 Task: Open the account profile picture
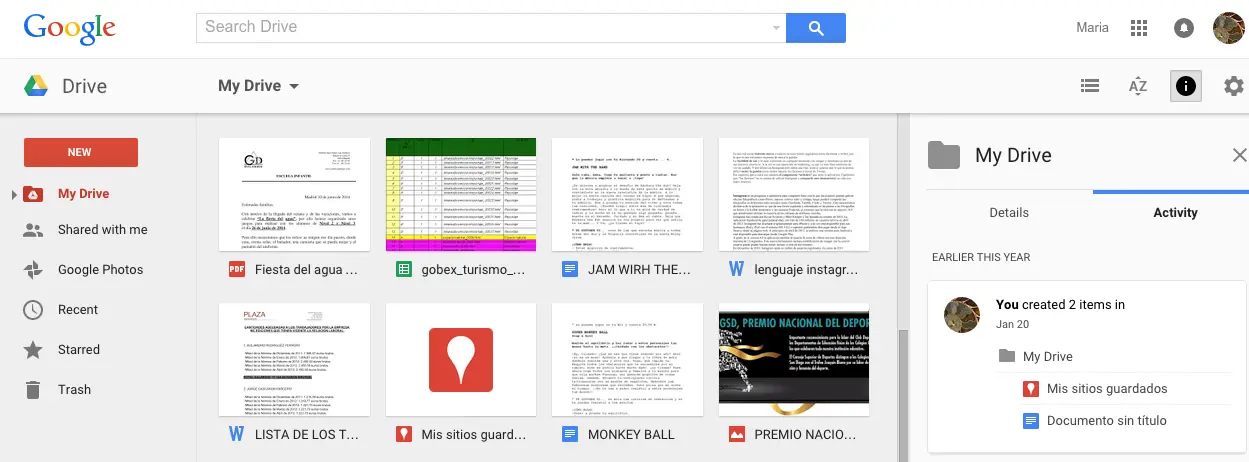[x=1228, y=28]
